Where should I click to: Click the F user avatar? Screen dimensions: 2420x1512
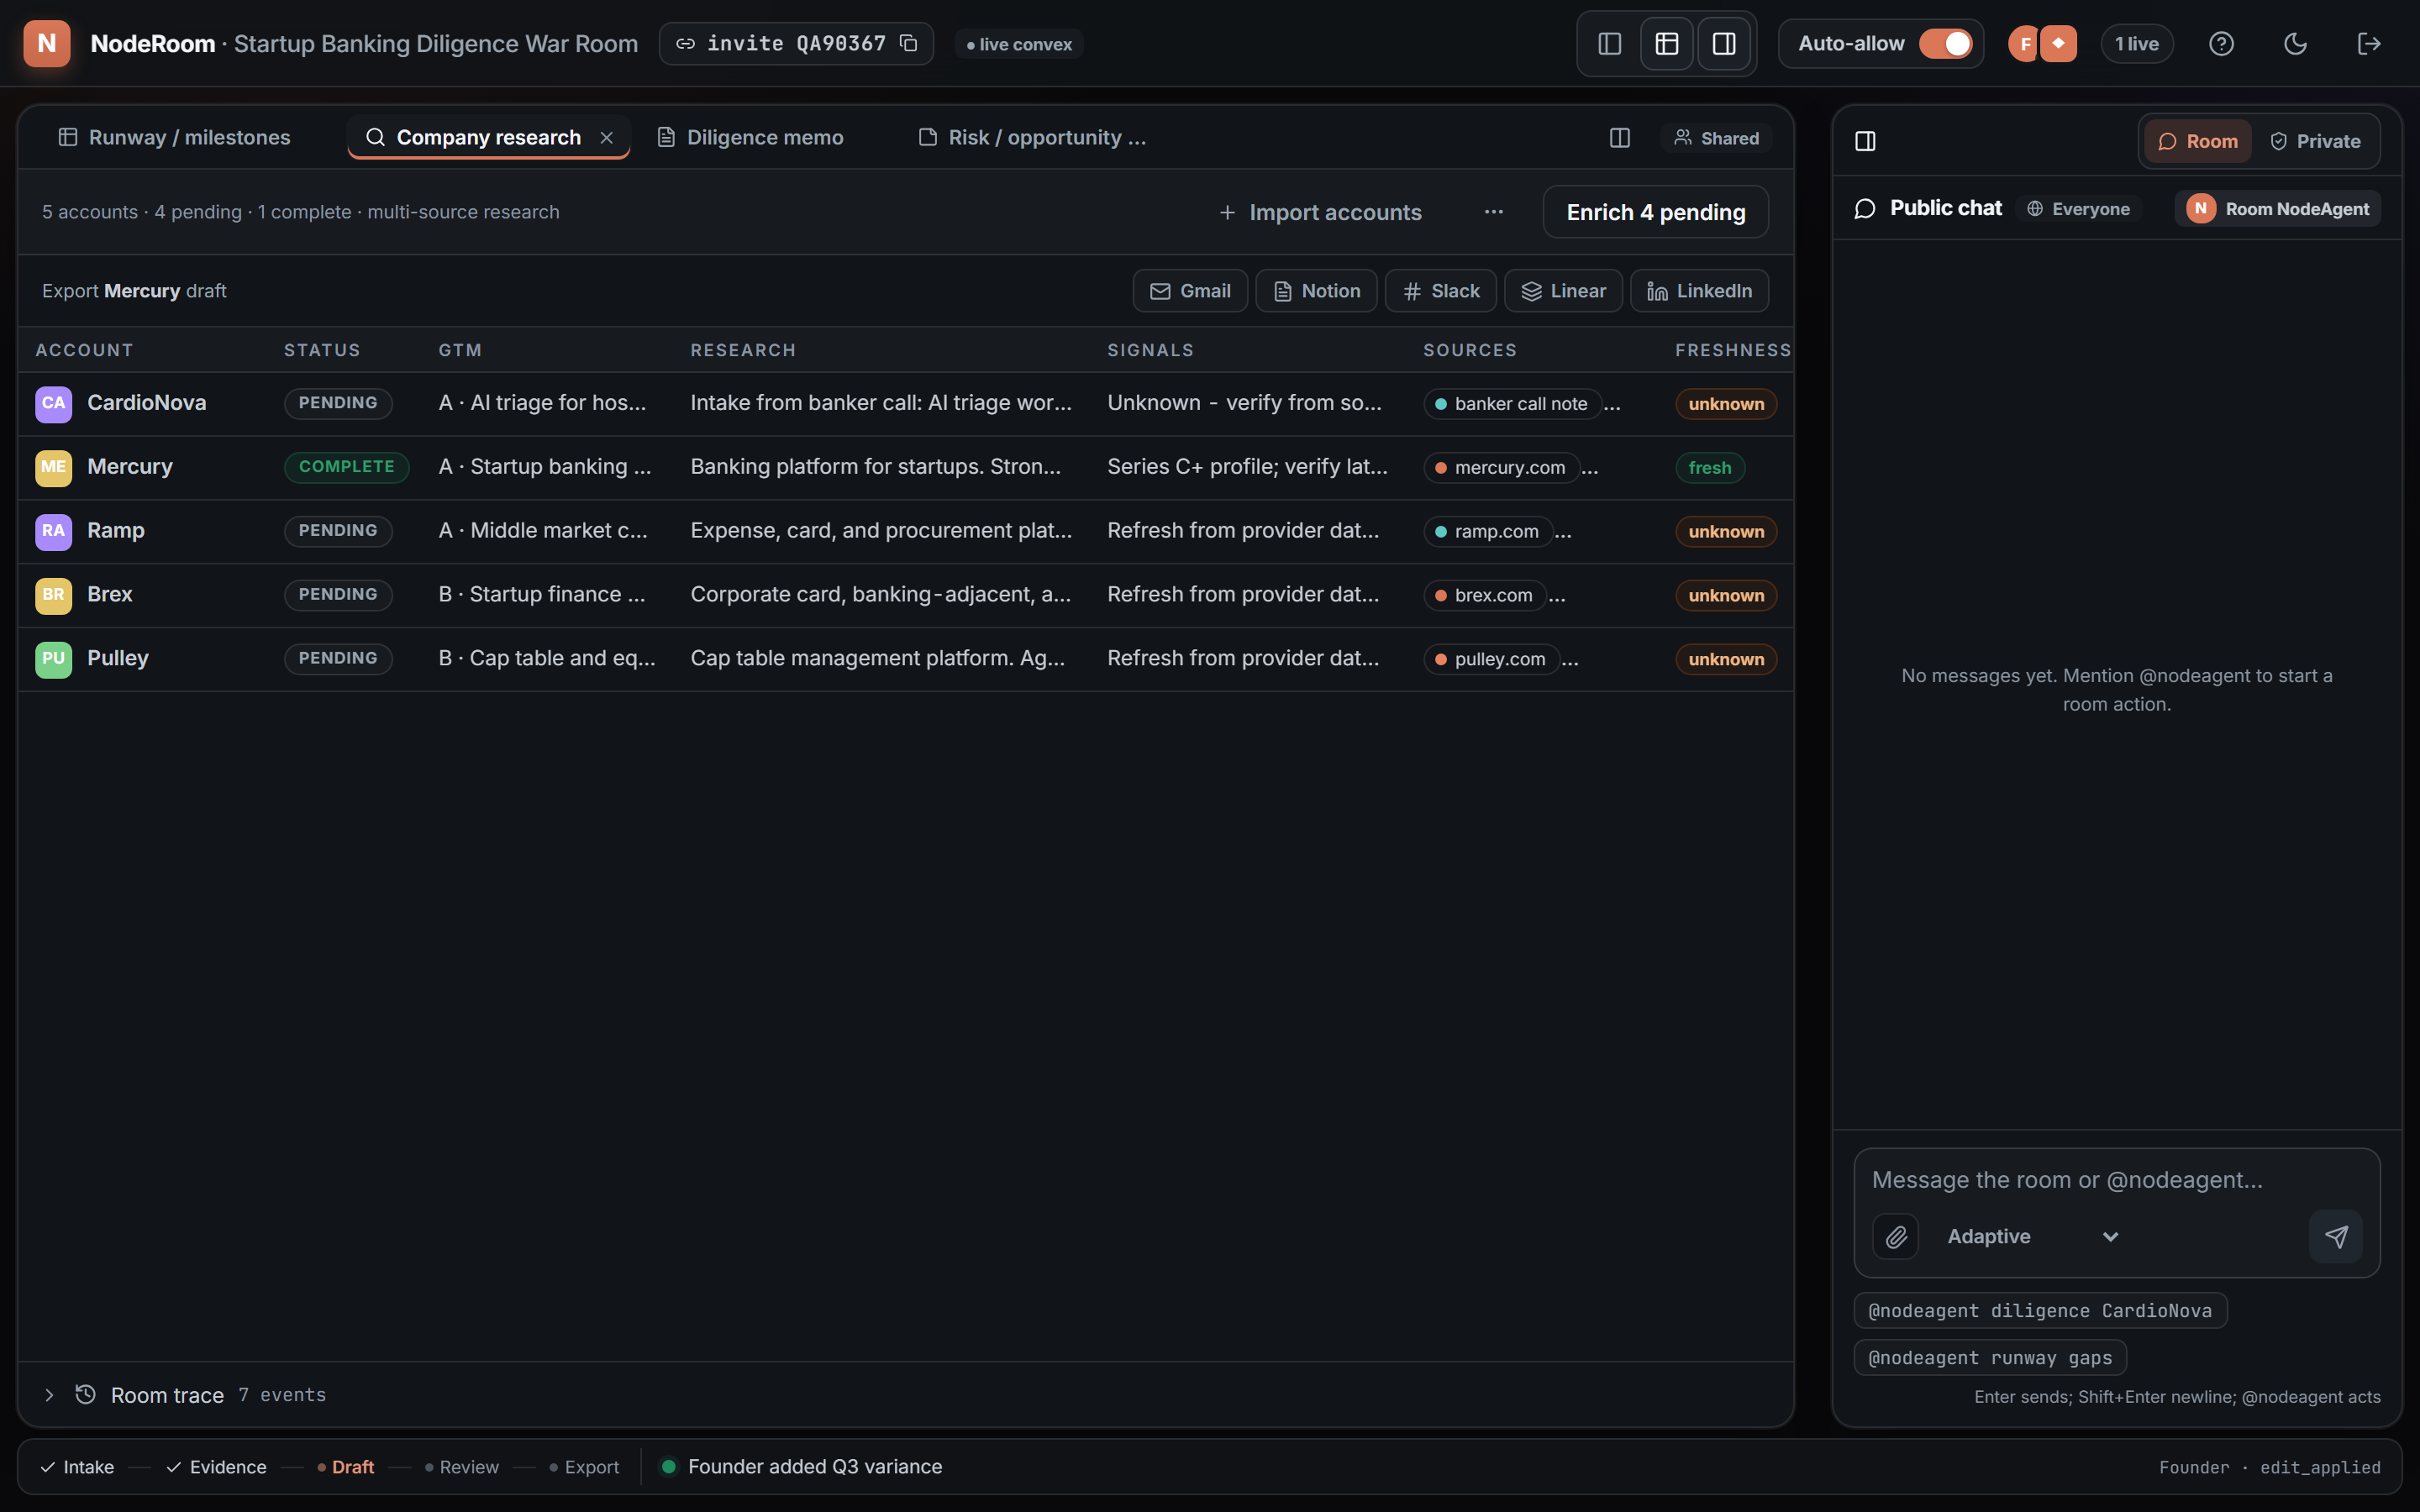click(x=2023, y=43)
